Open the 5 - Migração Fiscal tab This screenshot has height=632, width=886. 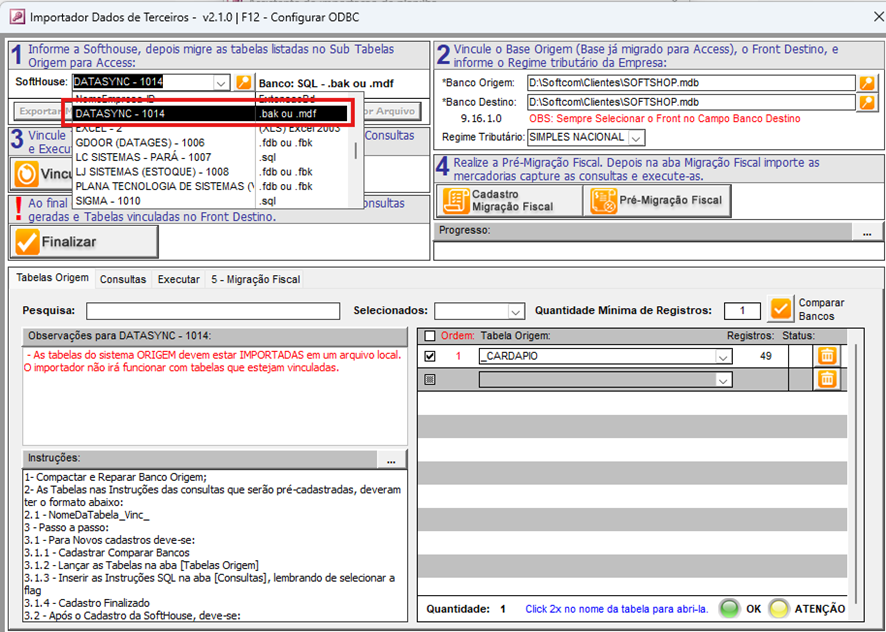255,280
